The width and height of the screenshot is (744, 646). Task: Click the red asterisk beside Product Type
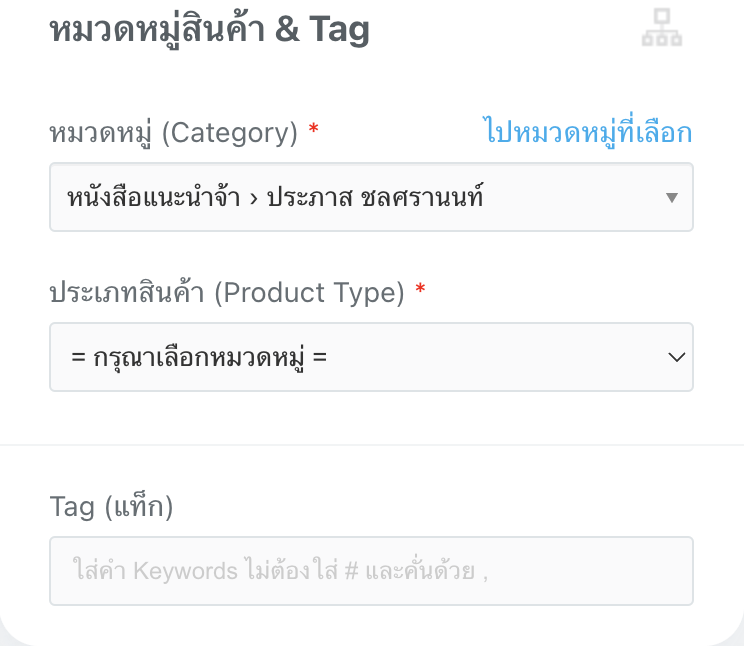click(420, 290)
